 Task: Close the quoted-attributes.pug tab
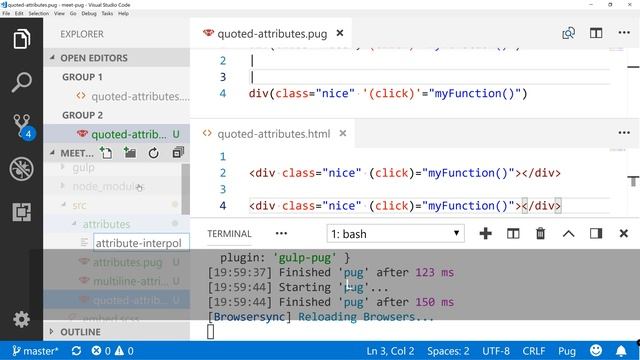tap(340, 33)
